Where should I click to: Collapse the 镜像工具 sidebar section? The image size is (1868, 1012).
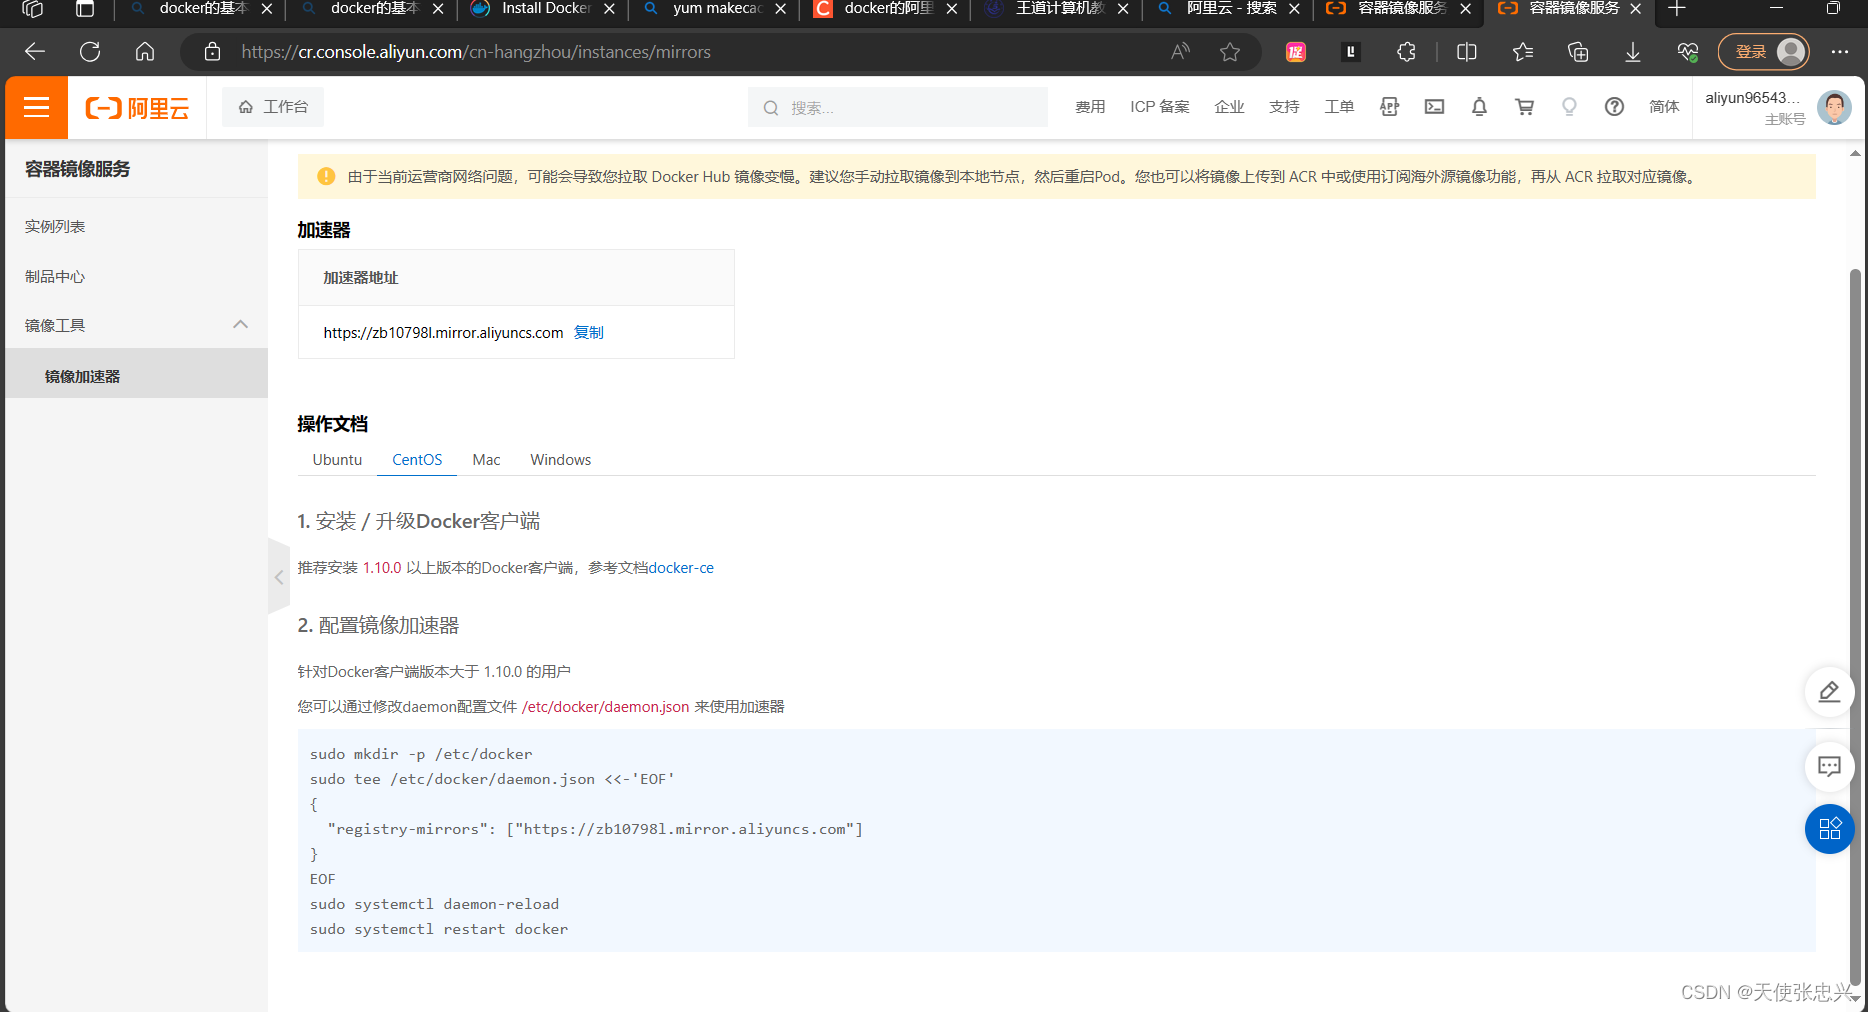tap(240, 324)
